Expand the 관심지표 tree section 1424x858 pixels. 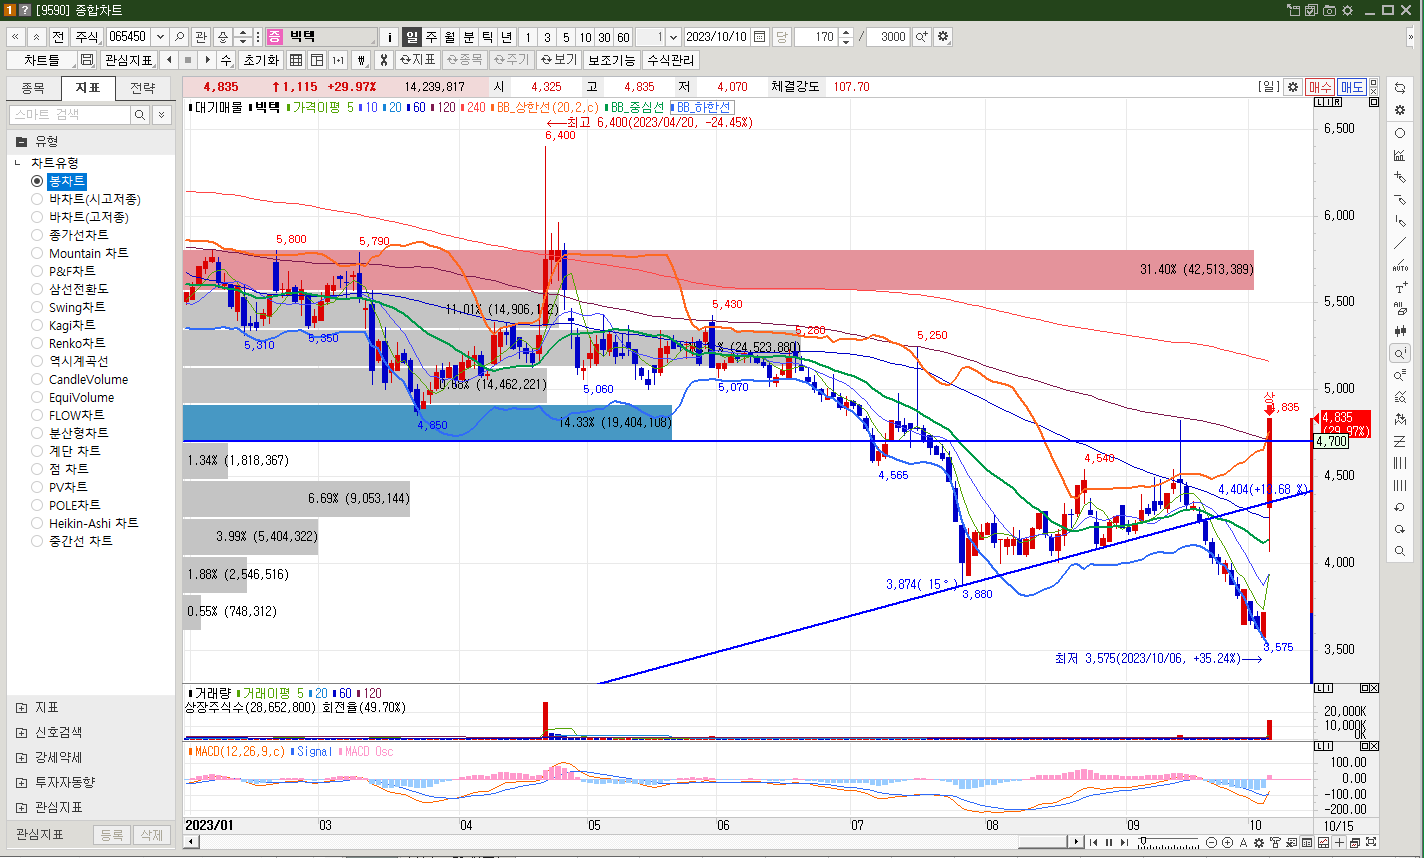pyautogui.click(x=21, y=807)
